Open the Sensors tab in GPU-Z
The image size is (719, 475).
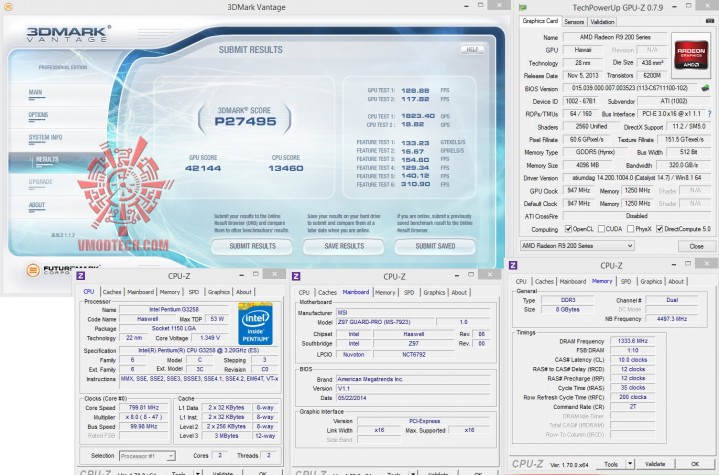[x=574, y=22]
